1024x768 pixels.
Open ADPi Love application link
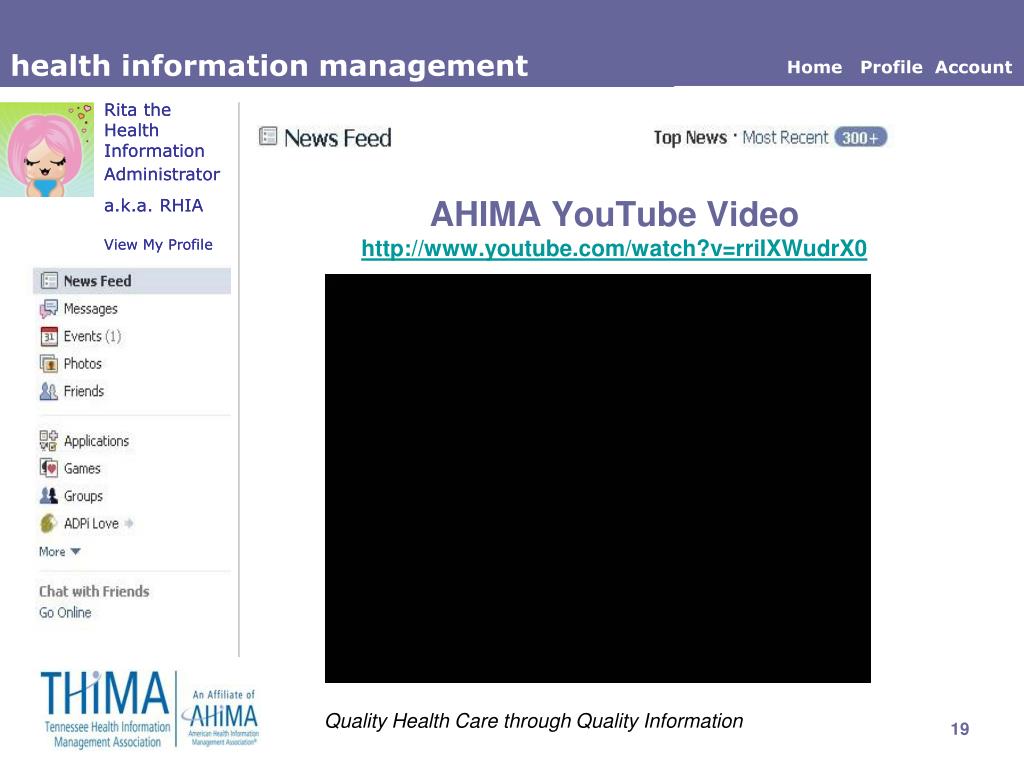[x=91, y=523]
